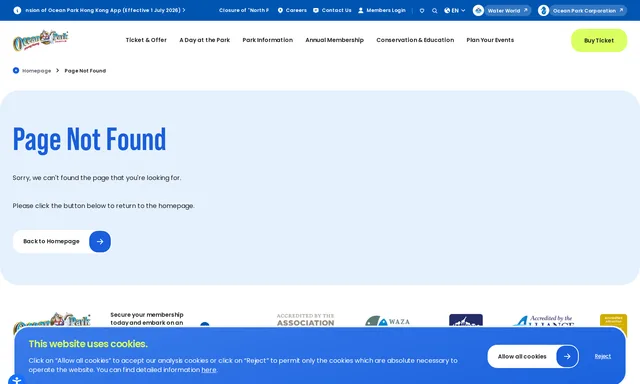Click the arrow icon on Back to Homepage
This screenshot has width=640, height=384.
[100, 242]
